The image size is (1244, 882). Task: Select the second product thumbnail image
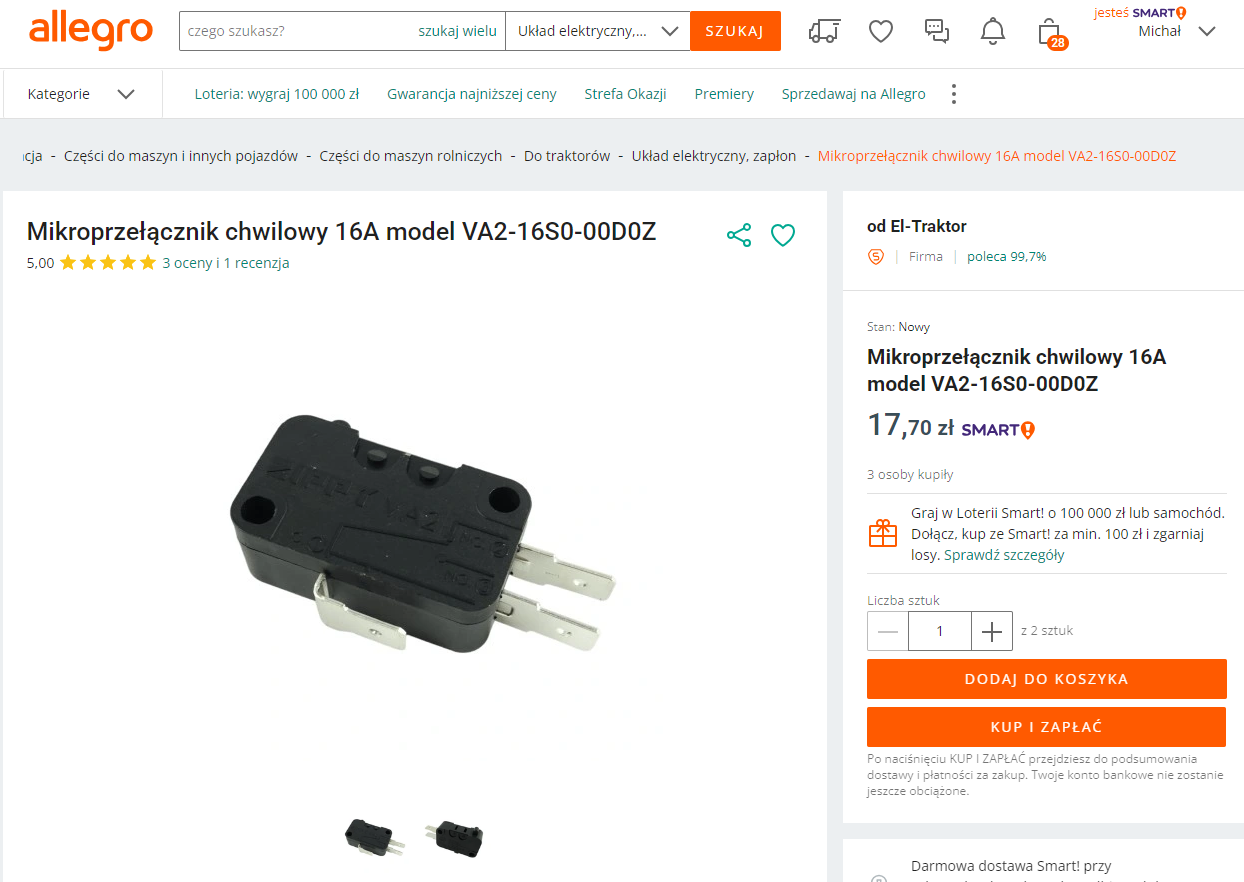[454, 838]
